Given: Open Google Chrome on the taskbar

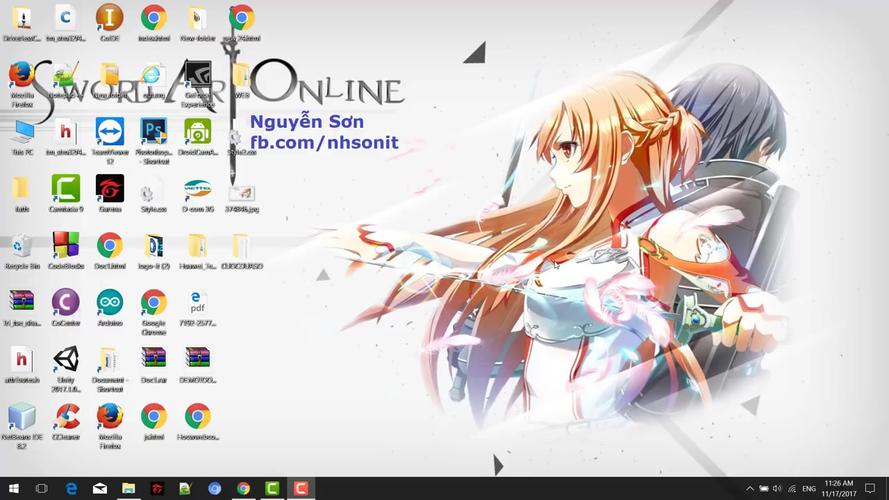Looking at the screenshot, I should coord(243,488).
